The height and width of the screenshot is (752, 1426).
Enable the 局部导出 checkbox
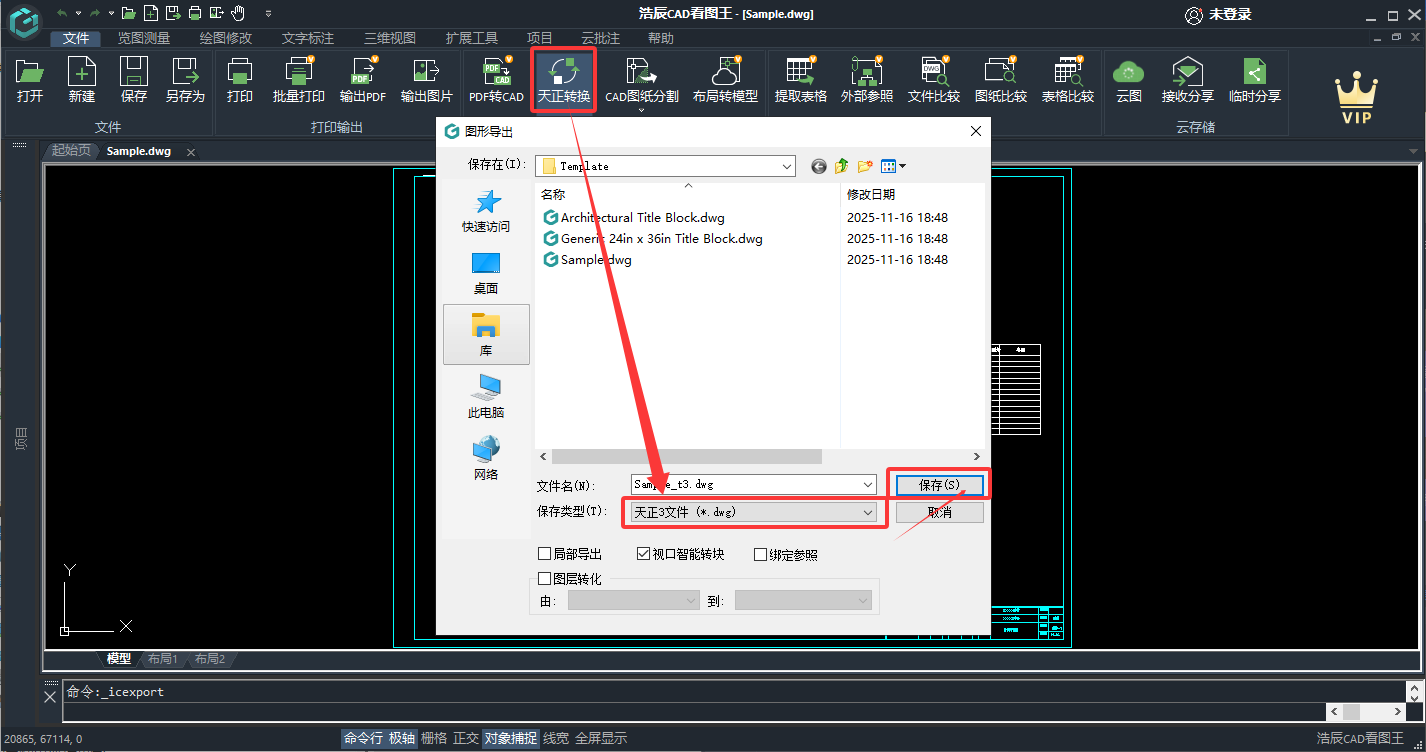click(545, 554)
